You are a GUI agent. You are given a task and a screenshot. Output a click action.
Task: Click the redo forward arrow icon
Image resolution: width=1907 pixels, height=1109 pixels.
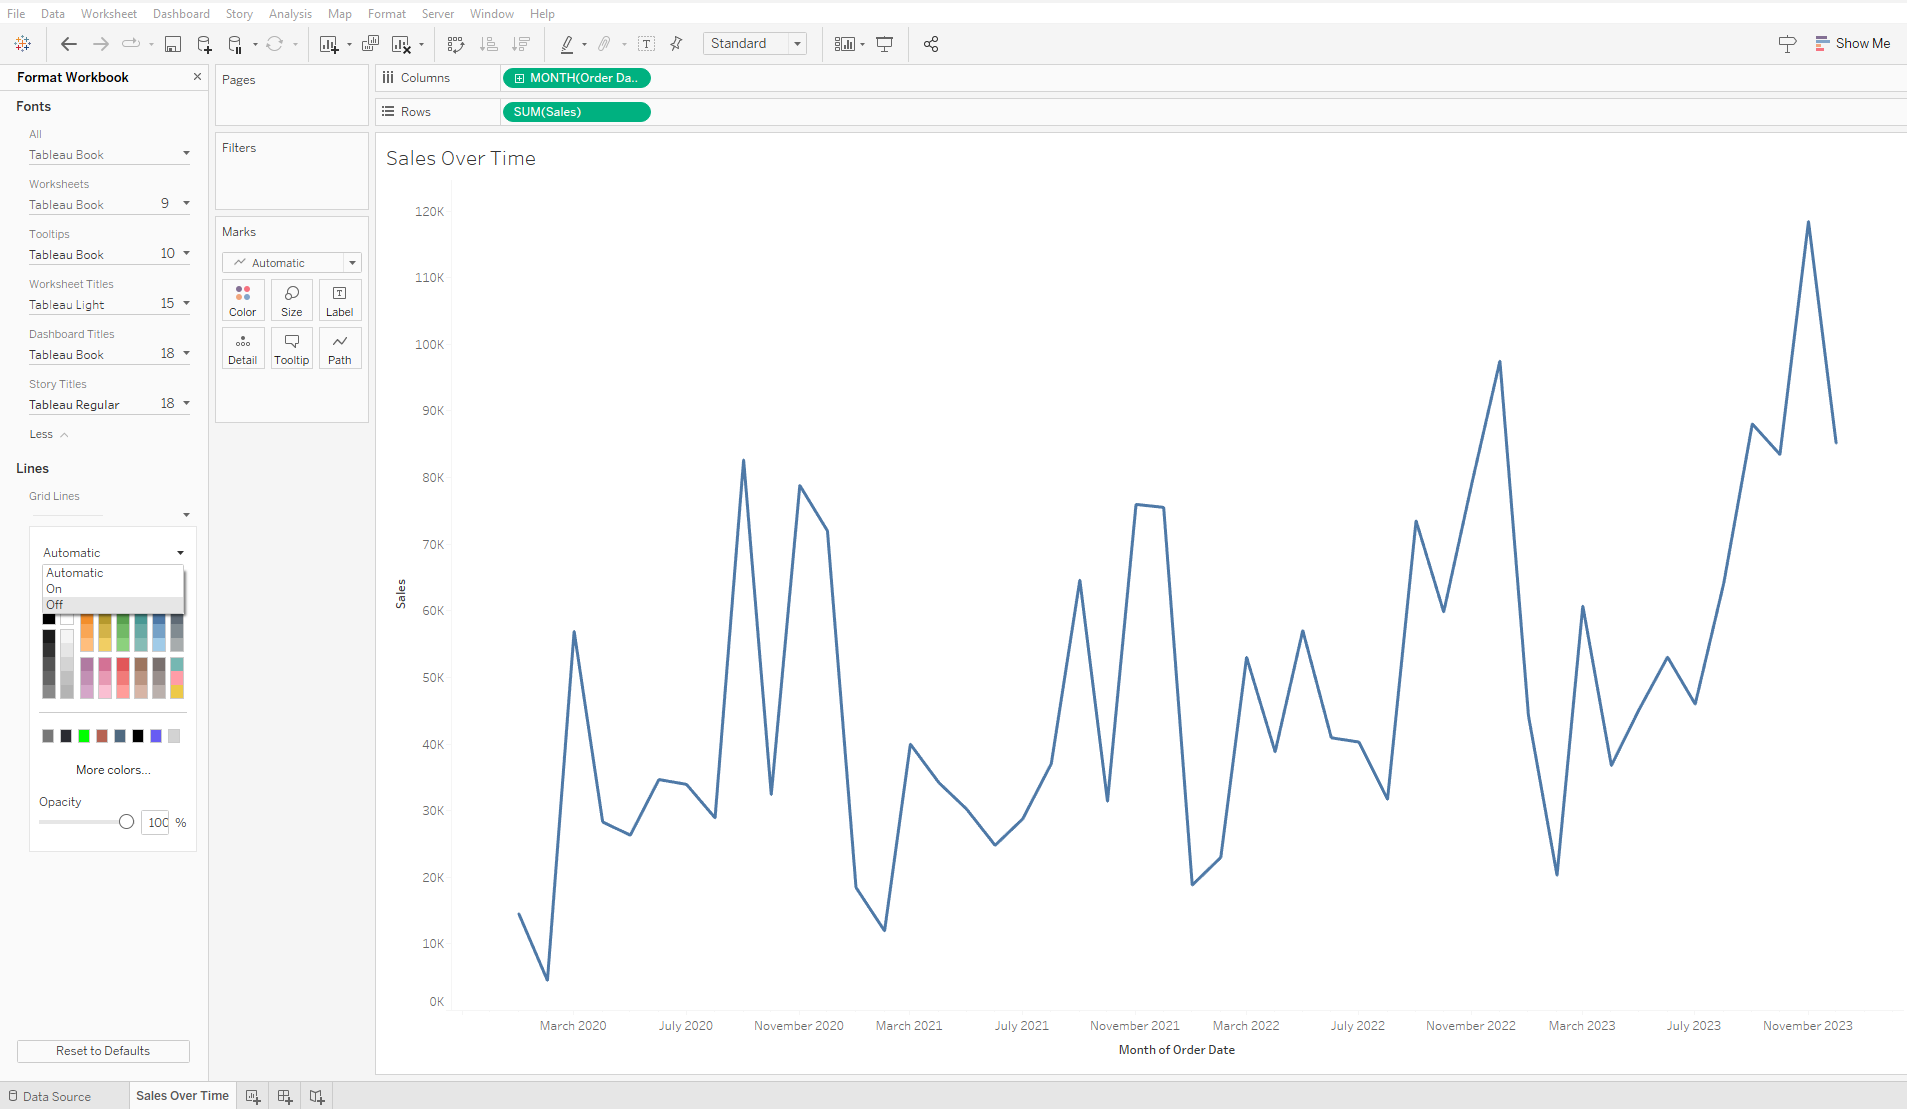point(101,44)
